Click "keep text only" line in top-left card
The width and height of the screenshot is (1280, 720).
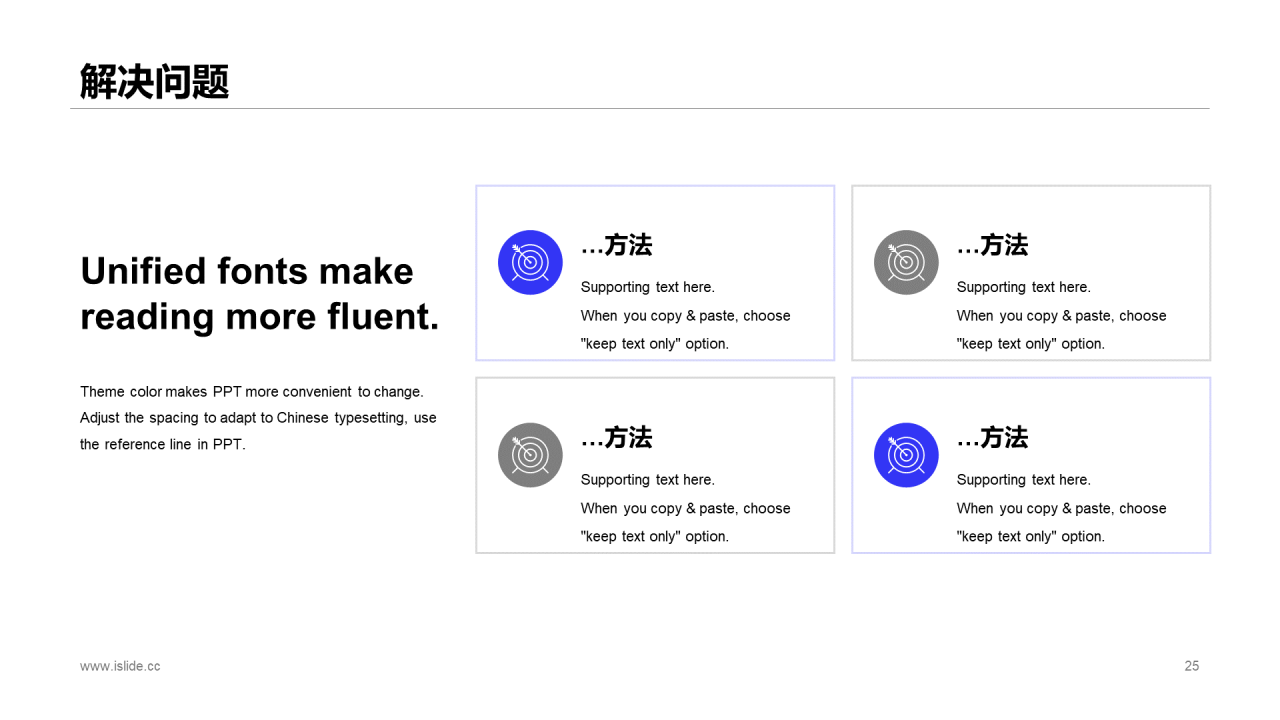655,344
